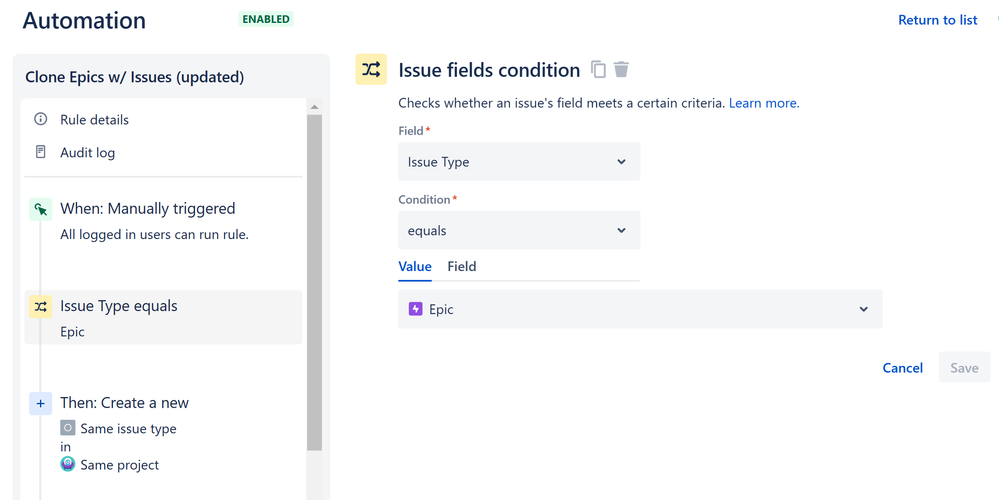The image size is (999, 500).
Task: Click the manual trigger cursor icon
Action: point(40,209)
